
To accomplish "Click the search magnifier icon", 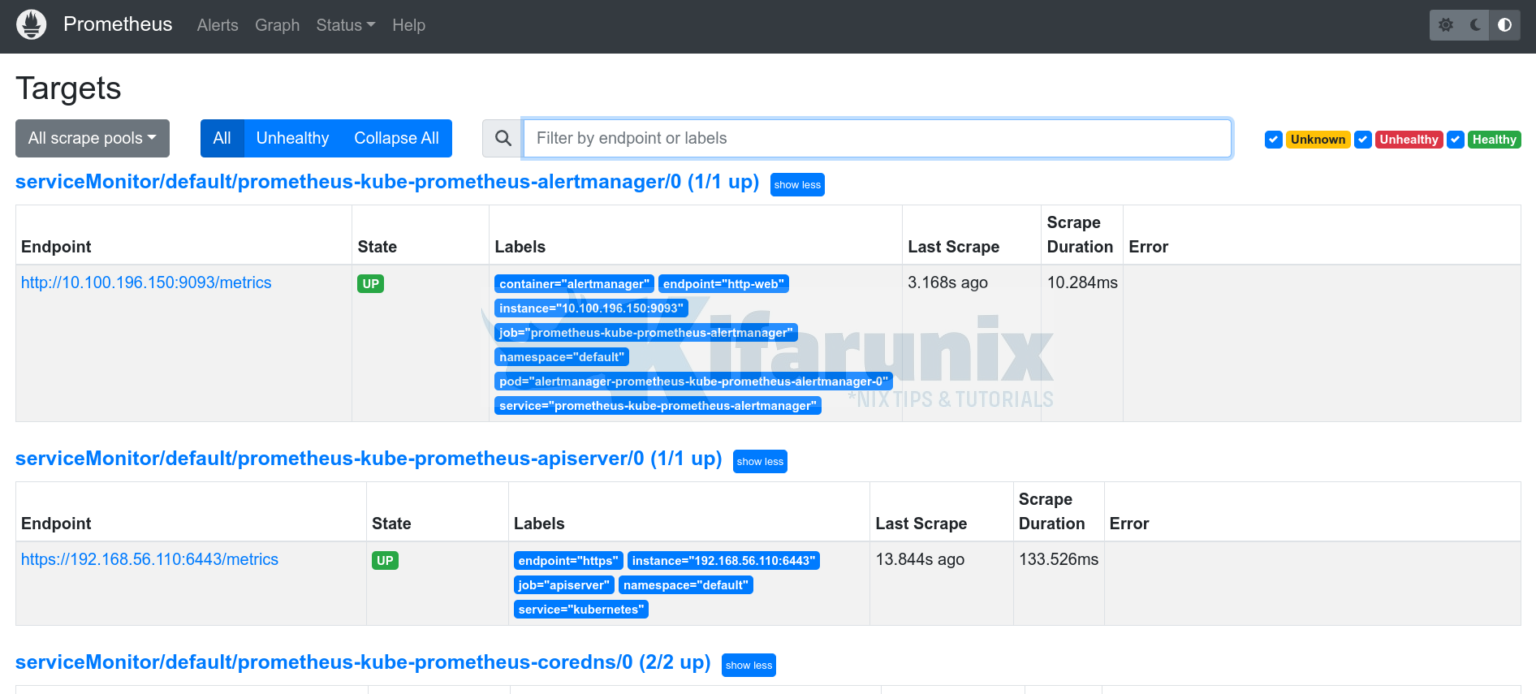I will point(501,138).
